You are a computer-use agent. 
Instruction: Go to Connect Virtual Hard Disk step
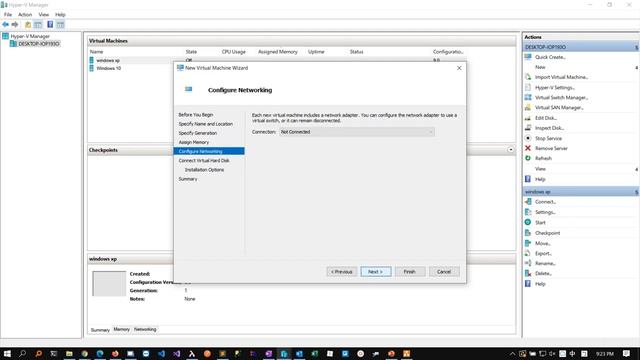click(x=204, y=160)
